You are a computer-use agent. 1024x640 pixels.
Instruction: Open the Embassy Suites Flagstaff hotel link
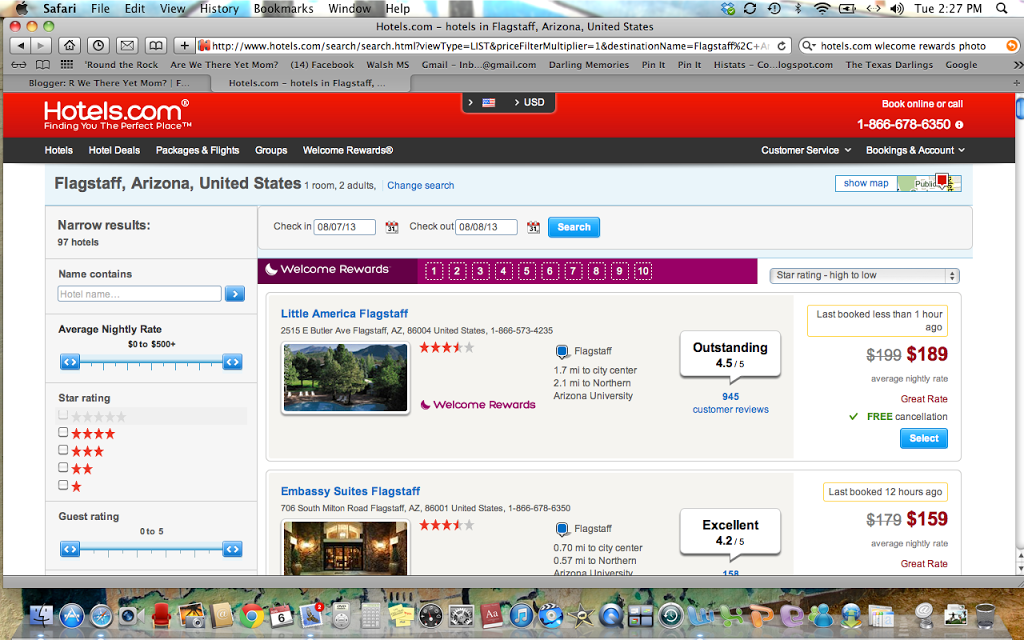tap(350, 491)
